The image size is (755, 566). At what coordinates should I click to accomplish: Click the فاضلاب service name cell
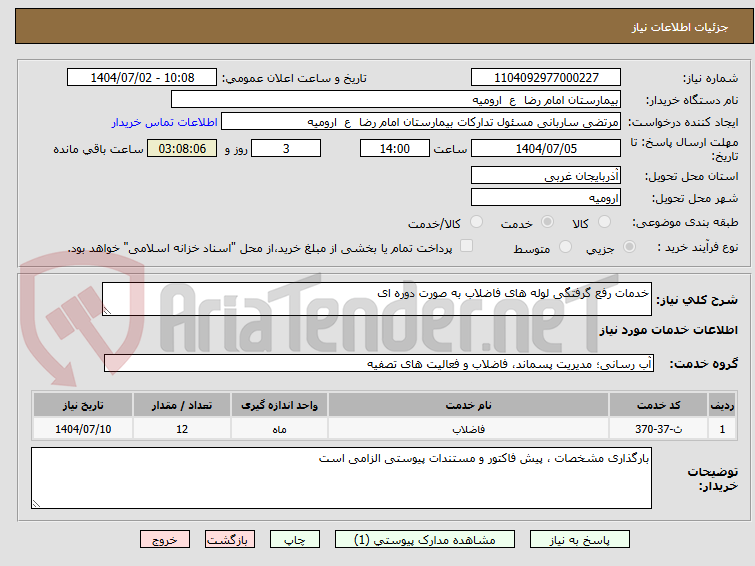[x=469, y=429]
